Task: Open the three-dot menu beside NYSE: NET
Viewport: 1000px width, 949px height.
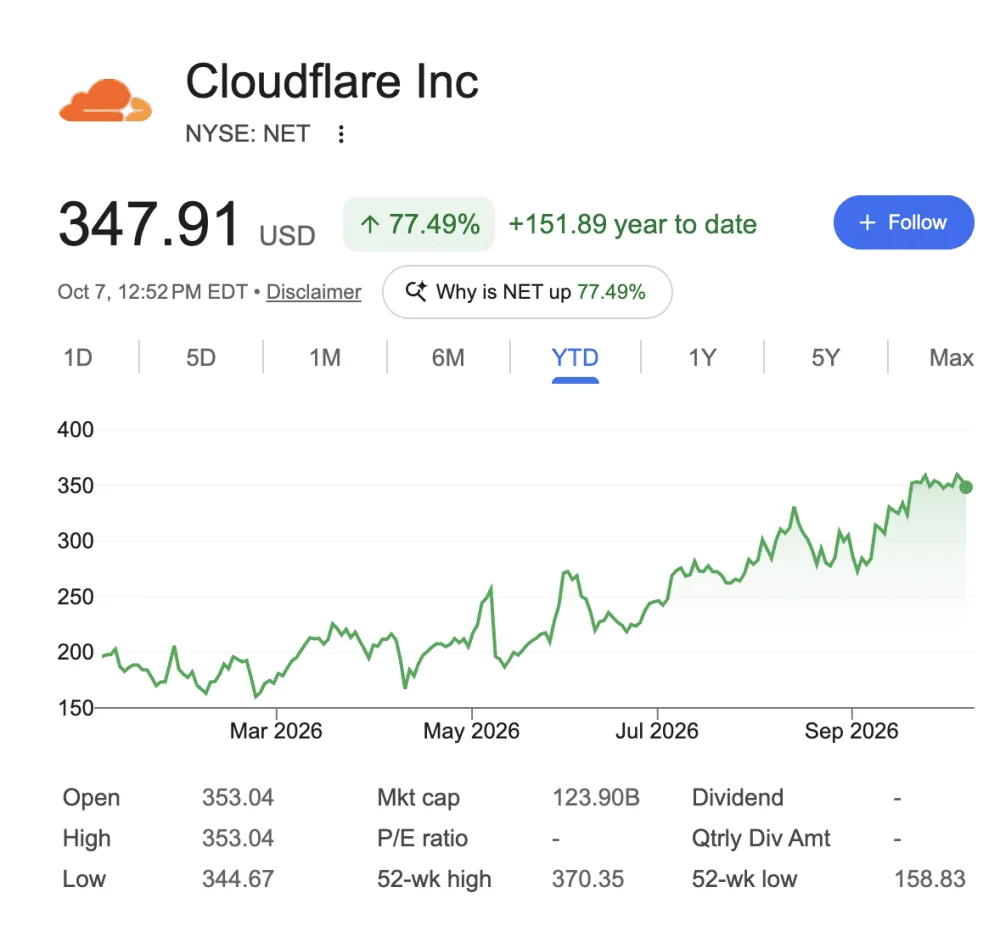Action: click(341, 134)
